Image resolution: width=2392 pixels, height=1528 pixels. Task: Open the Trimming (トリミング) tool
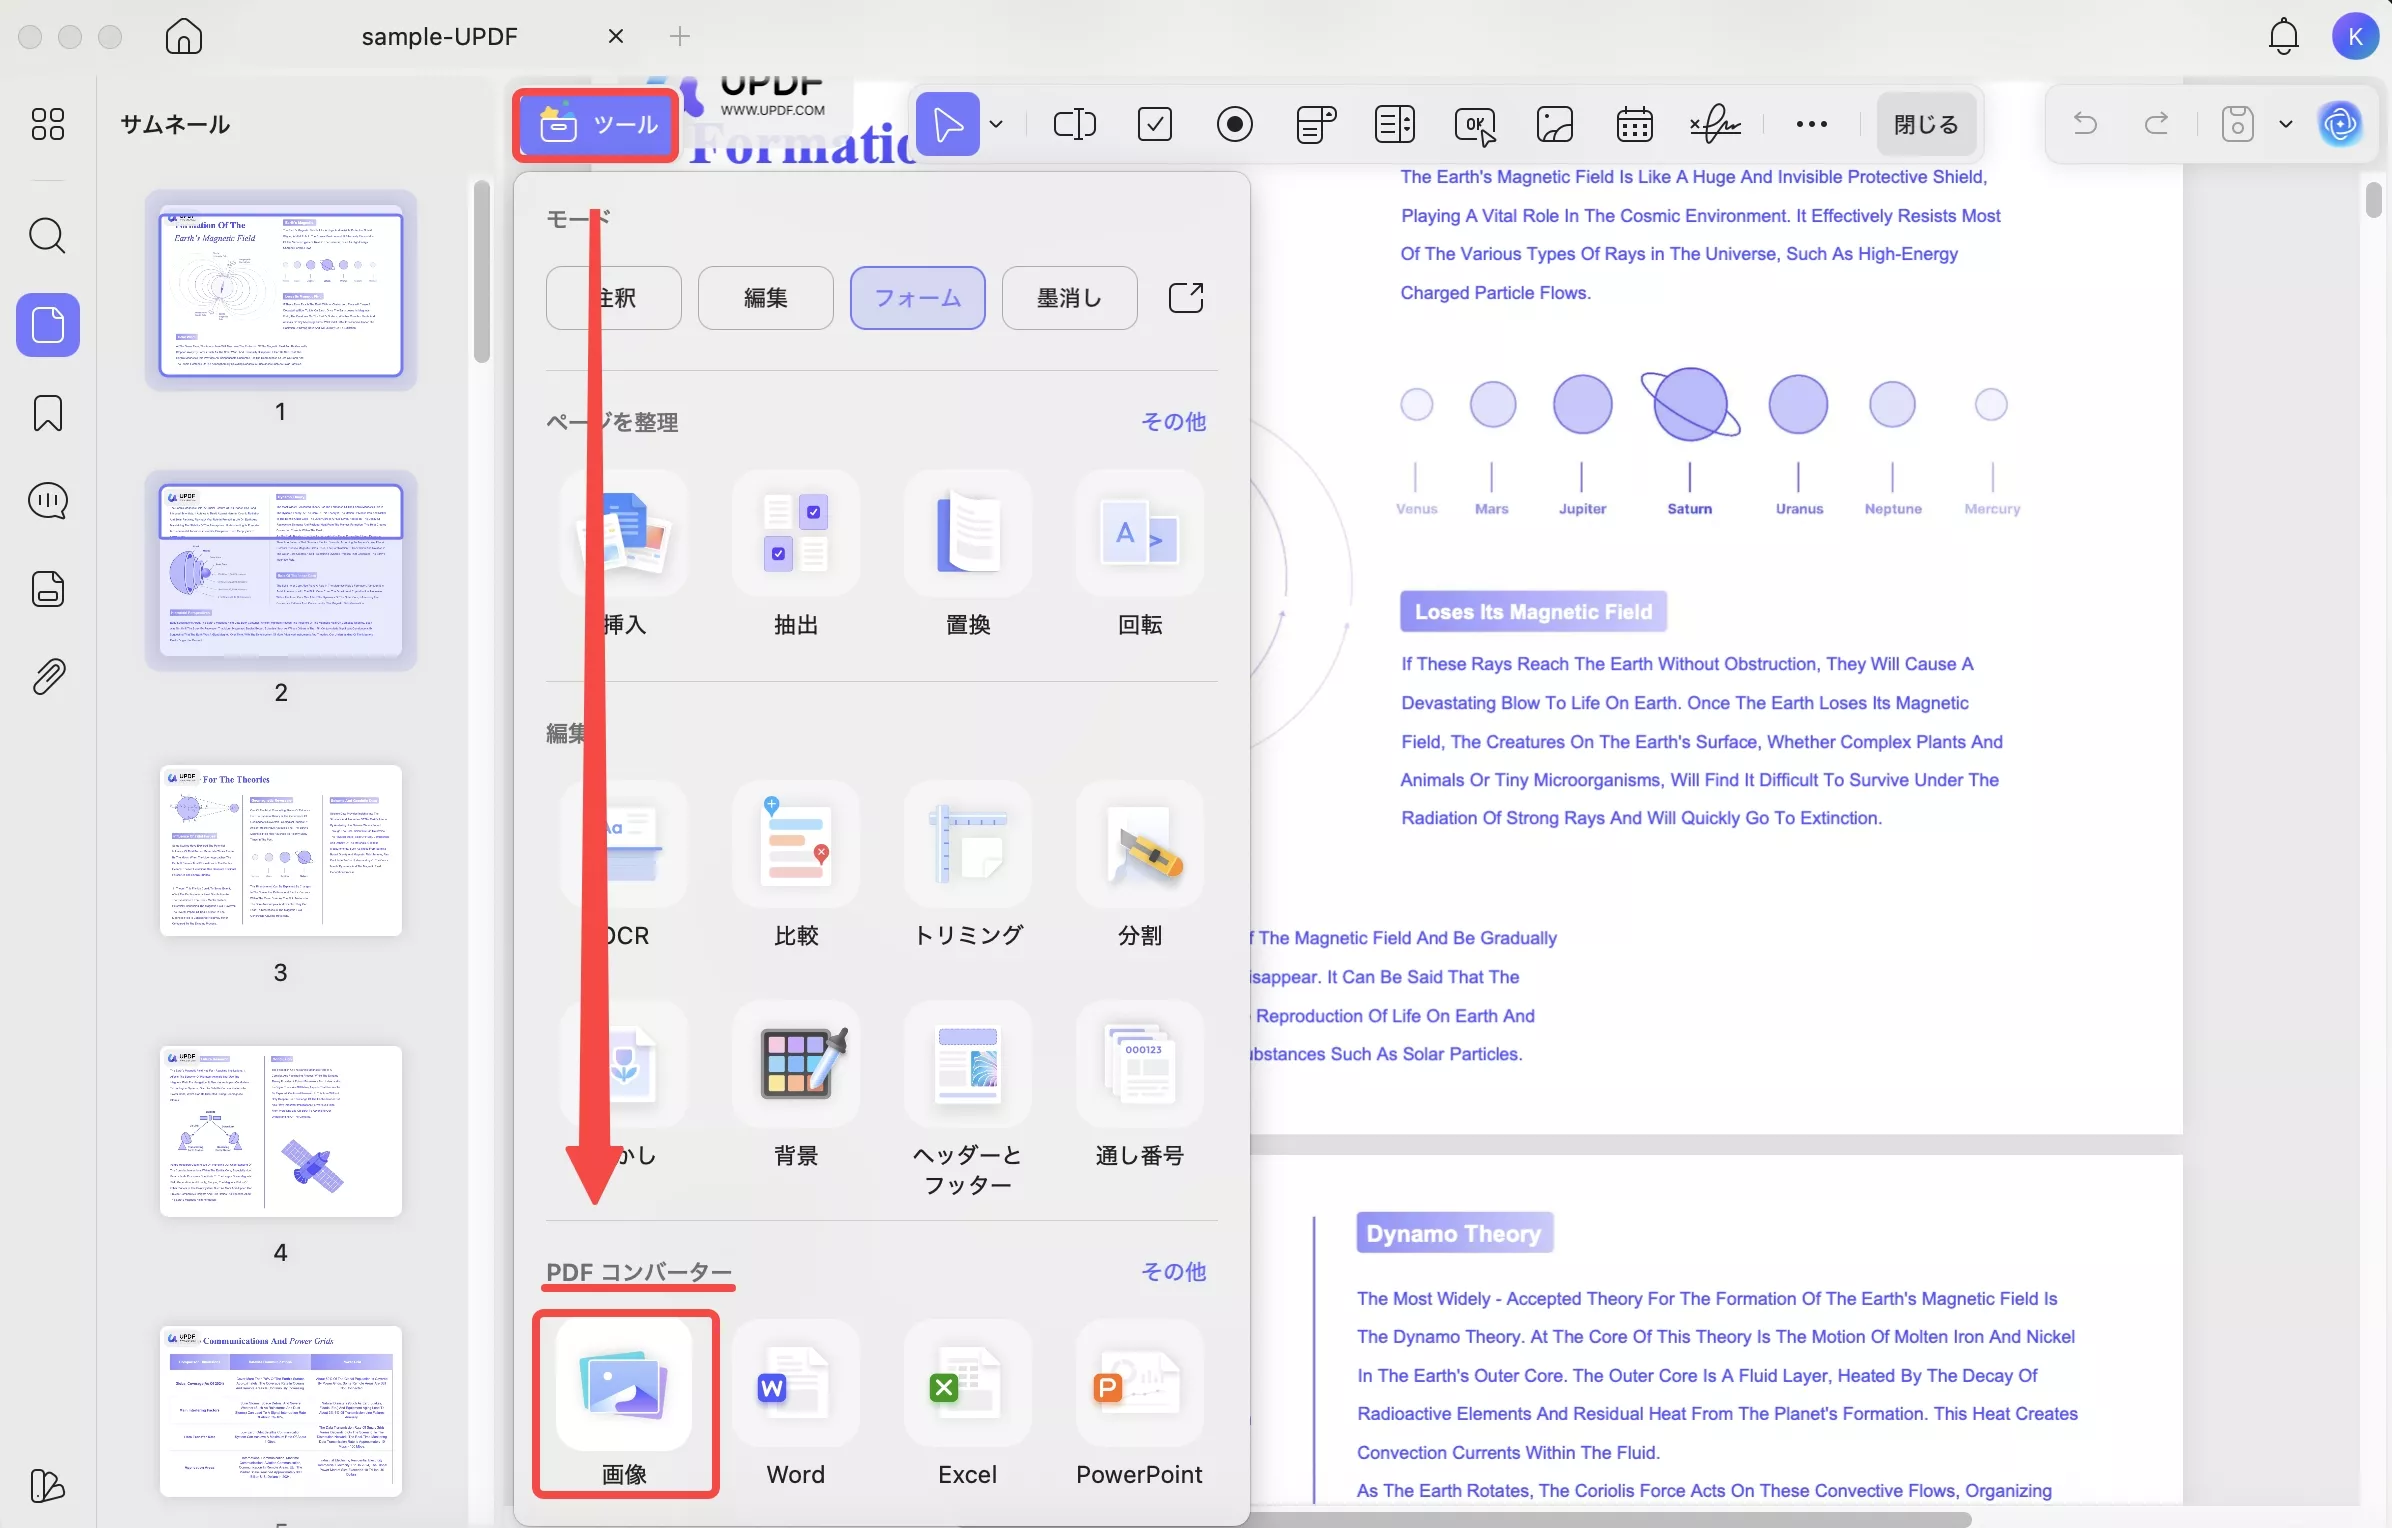tap(967, 845)
